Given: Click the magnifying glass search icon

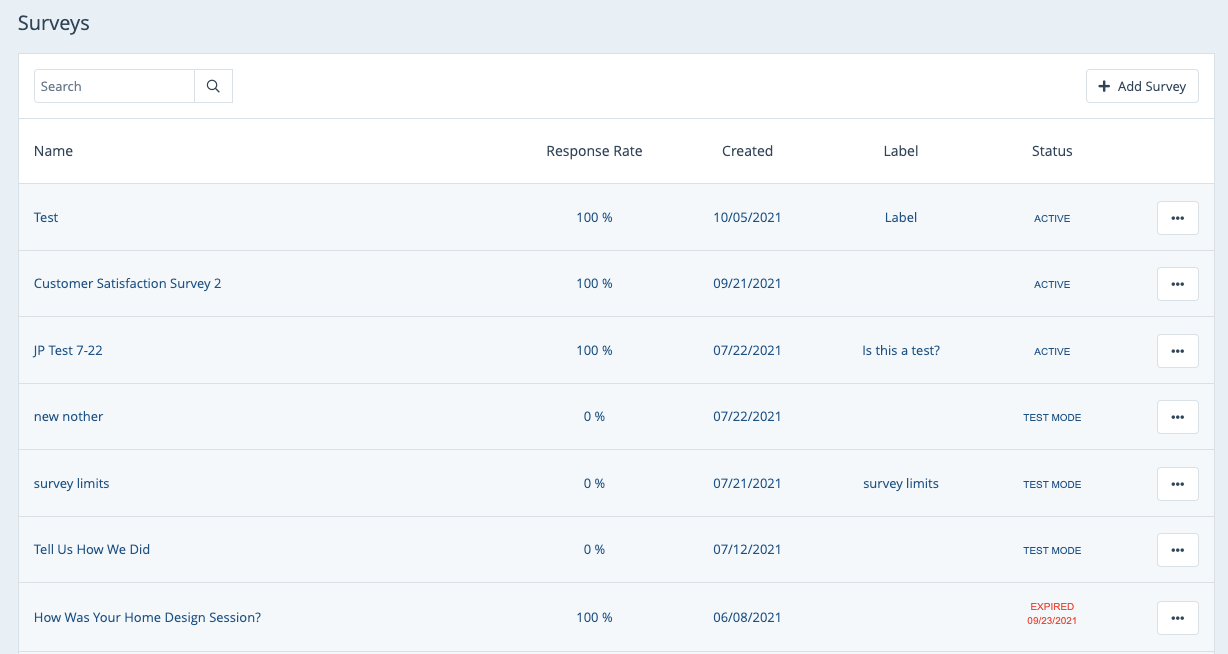Looking at the screenshot, I should (x=213, y=86).
